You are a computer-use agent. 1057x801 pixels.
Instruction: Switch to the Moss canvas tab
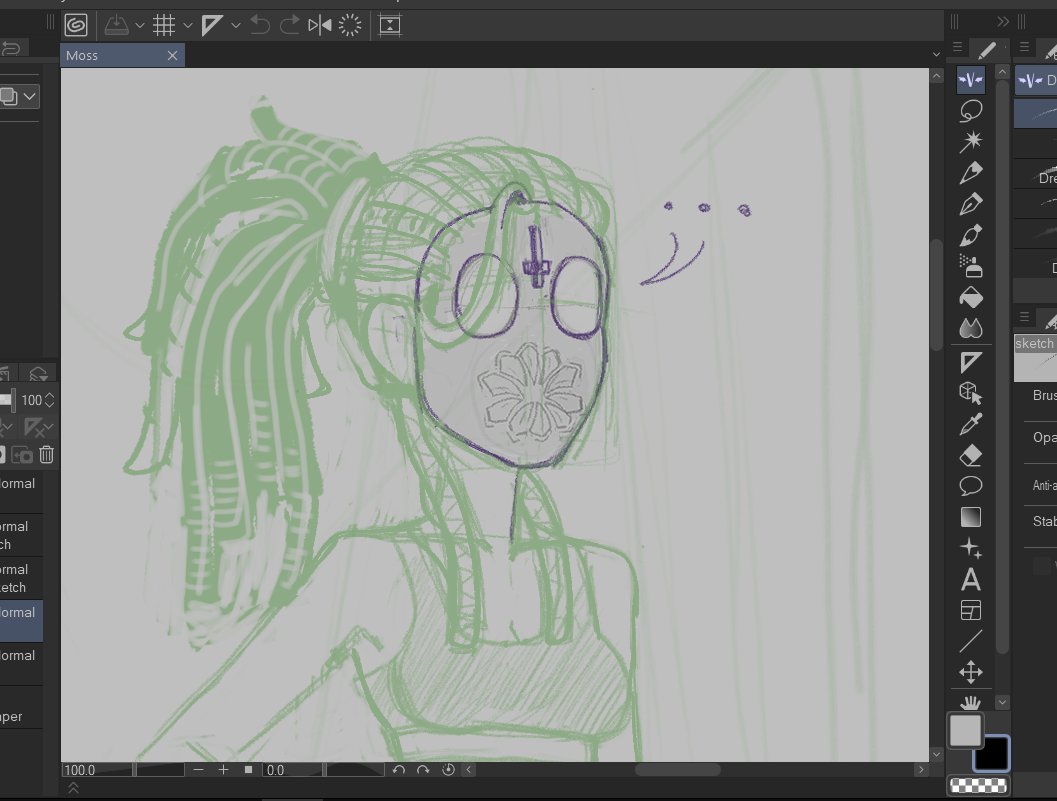point(113,55)
